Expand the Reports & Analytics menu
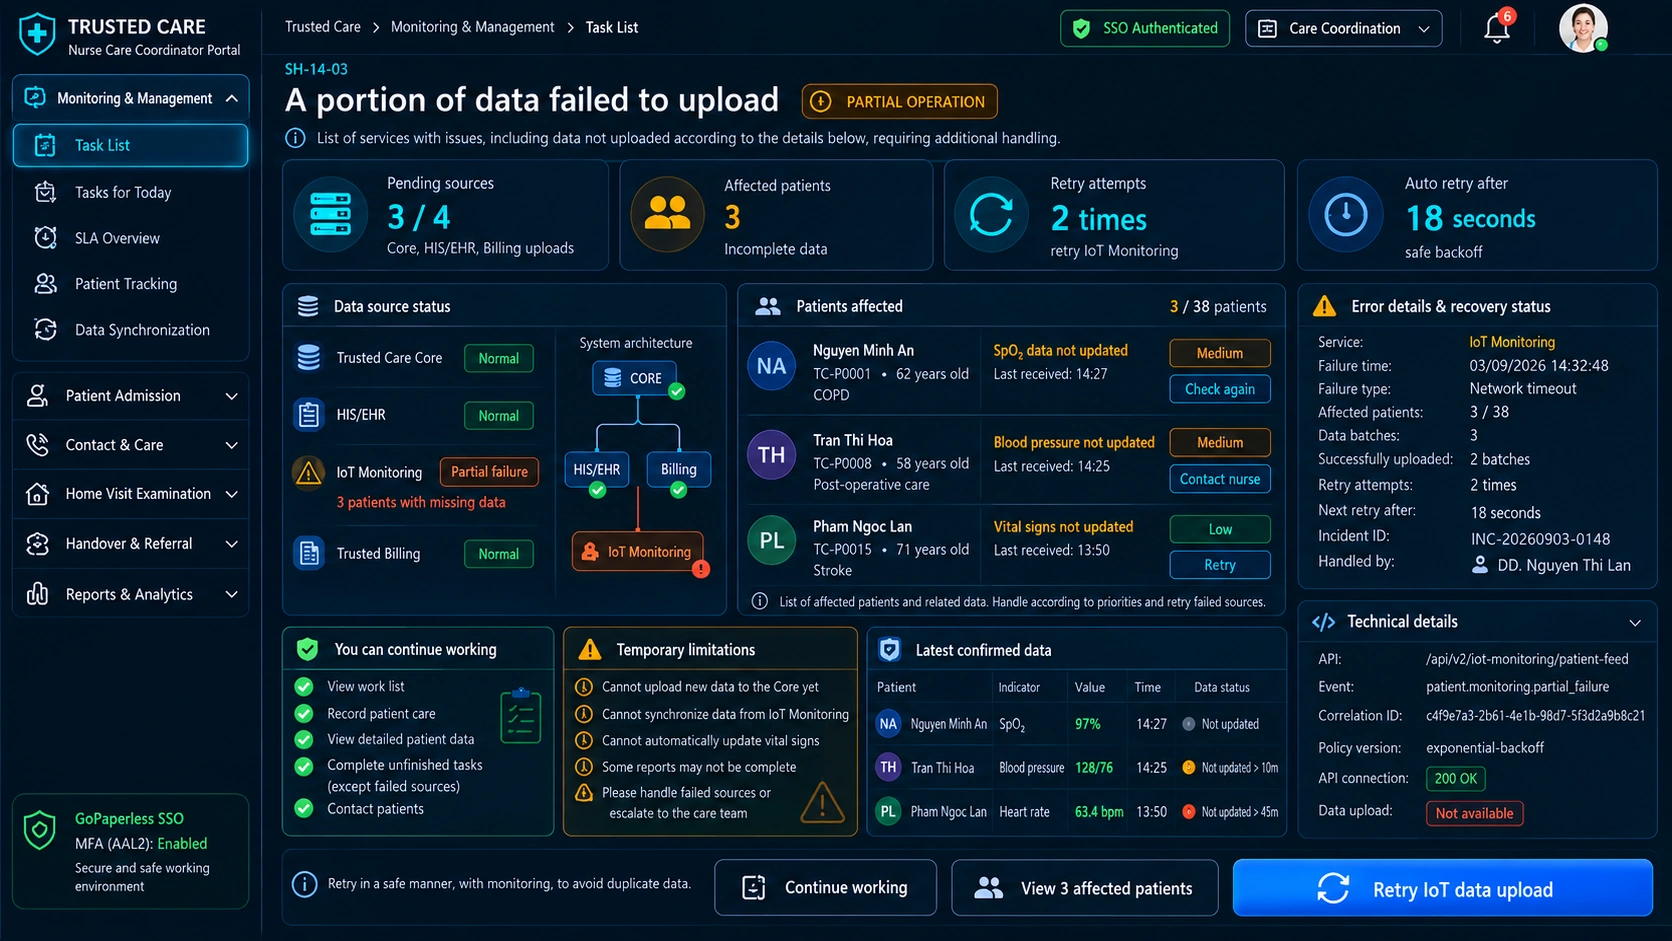The height and width of the screenshot is (941, 1672). coord(131,594)
